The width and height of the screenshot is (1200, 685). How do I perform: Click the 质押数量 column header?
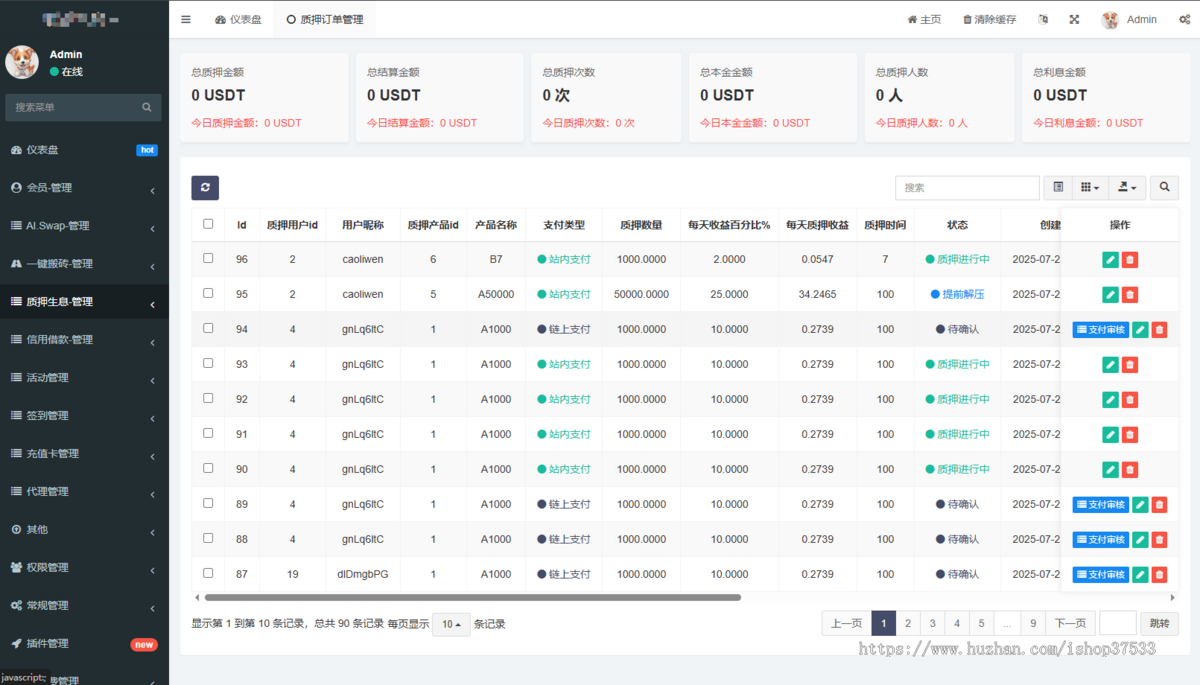[x=641, y=225]
